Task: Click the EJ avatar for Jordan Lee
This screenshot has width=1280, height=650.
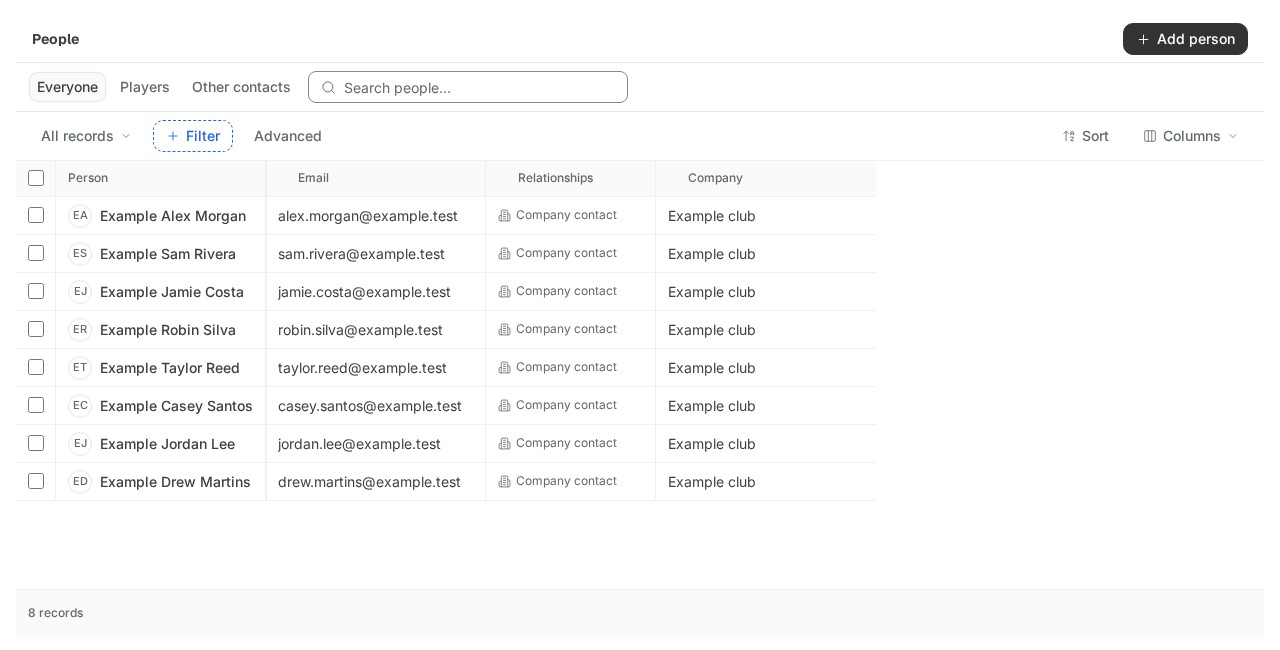Action: [x=80, y=444]
